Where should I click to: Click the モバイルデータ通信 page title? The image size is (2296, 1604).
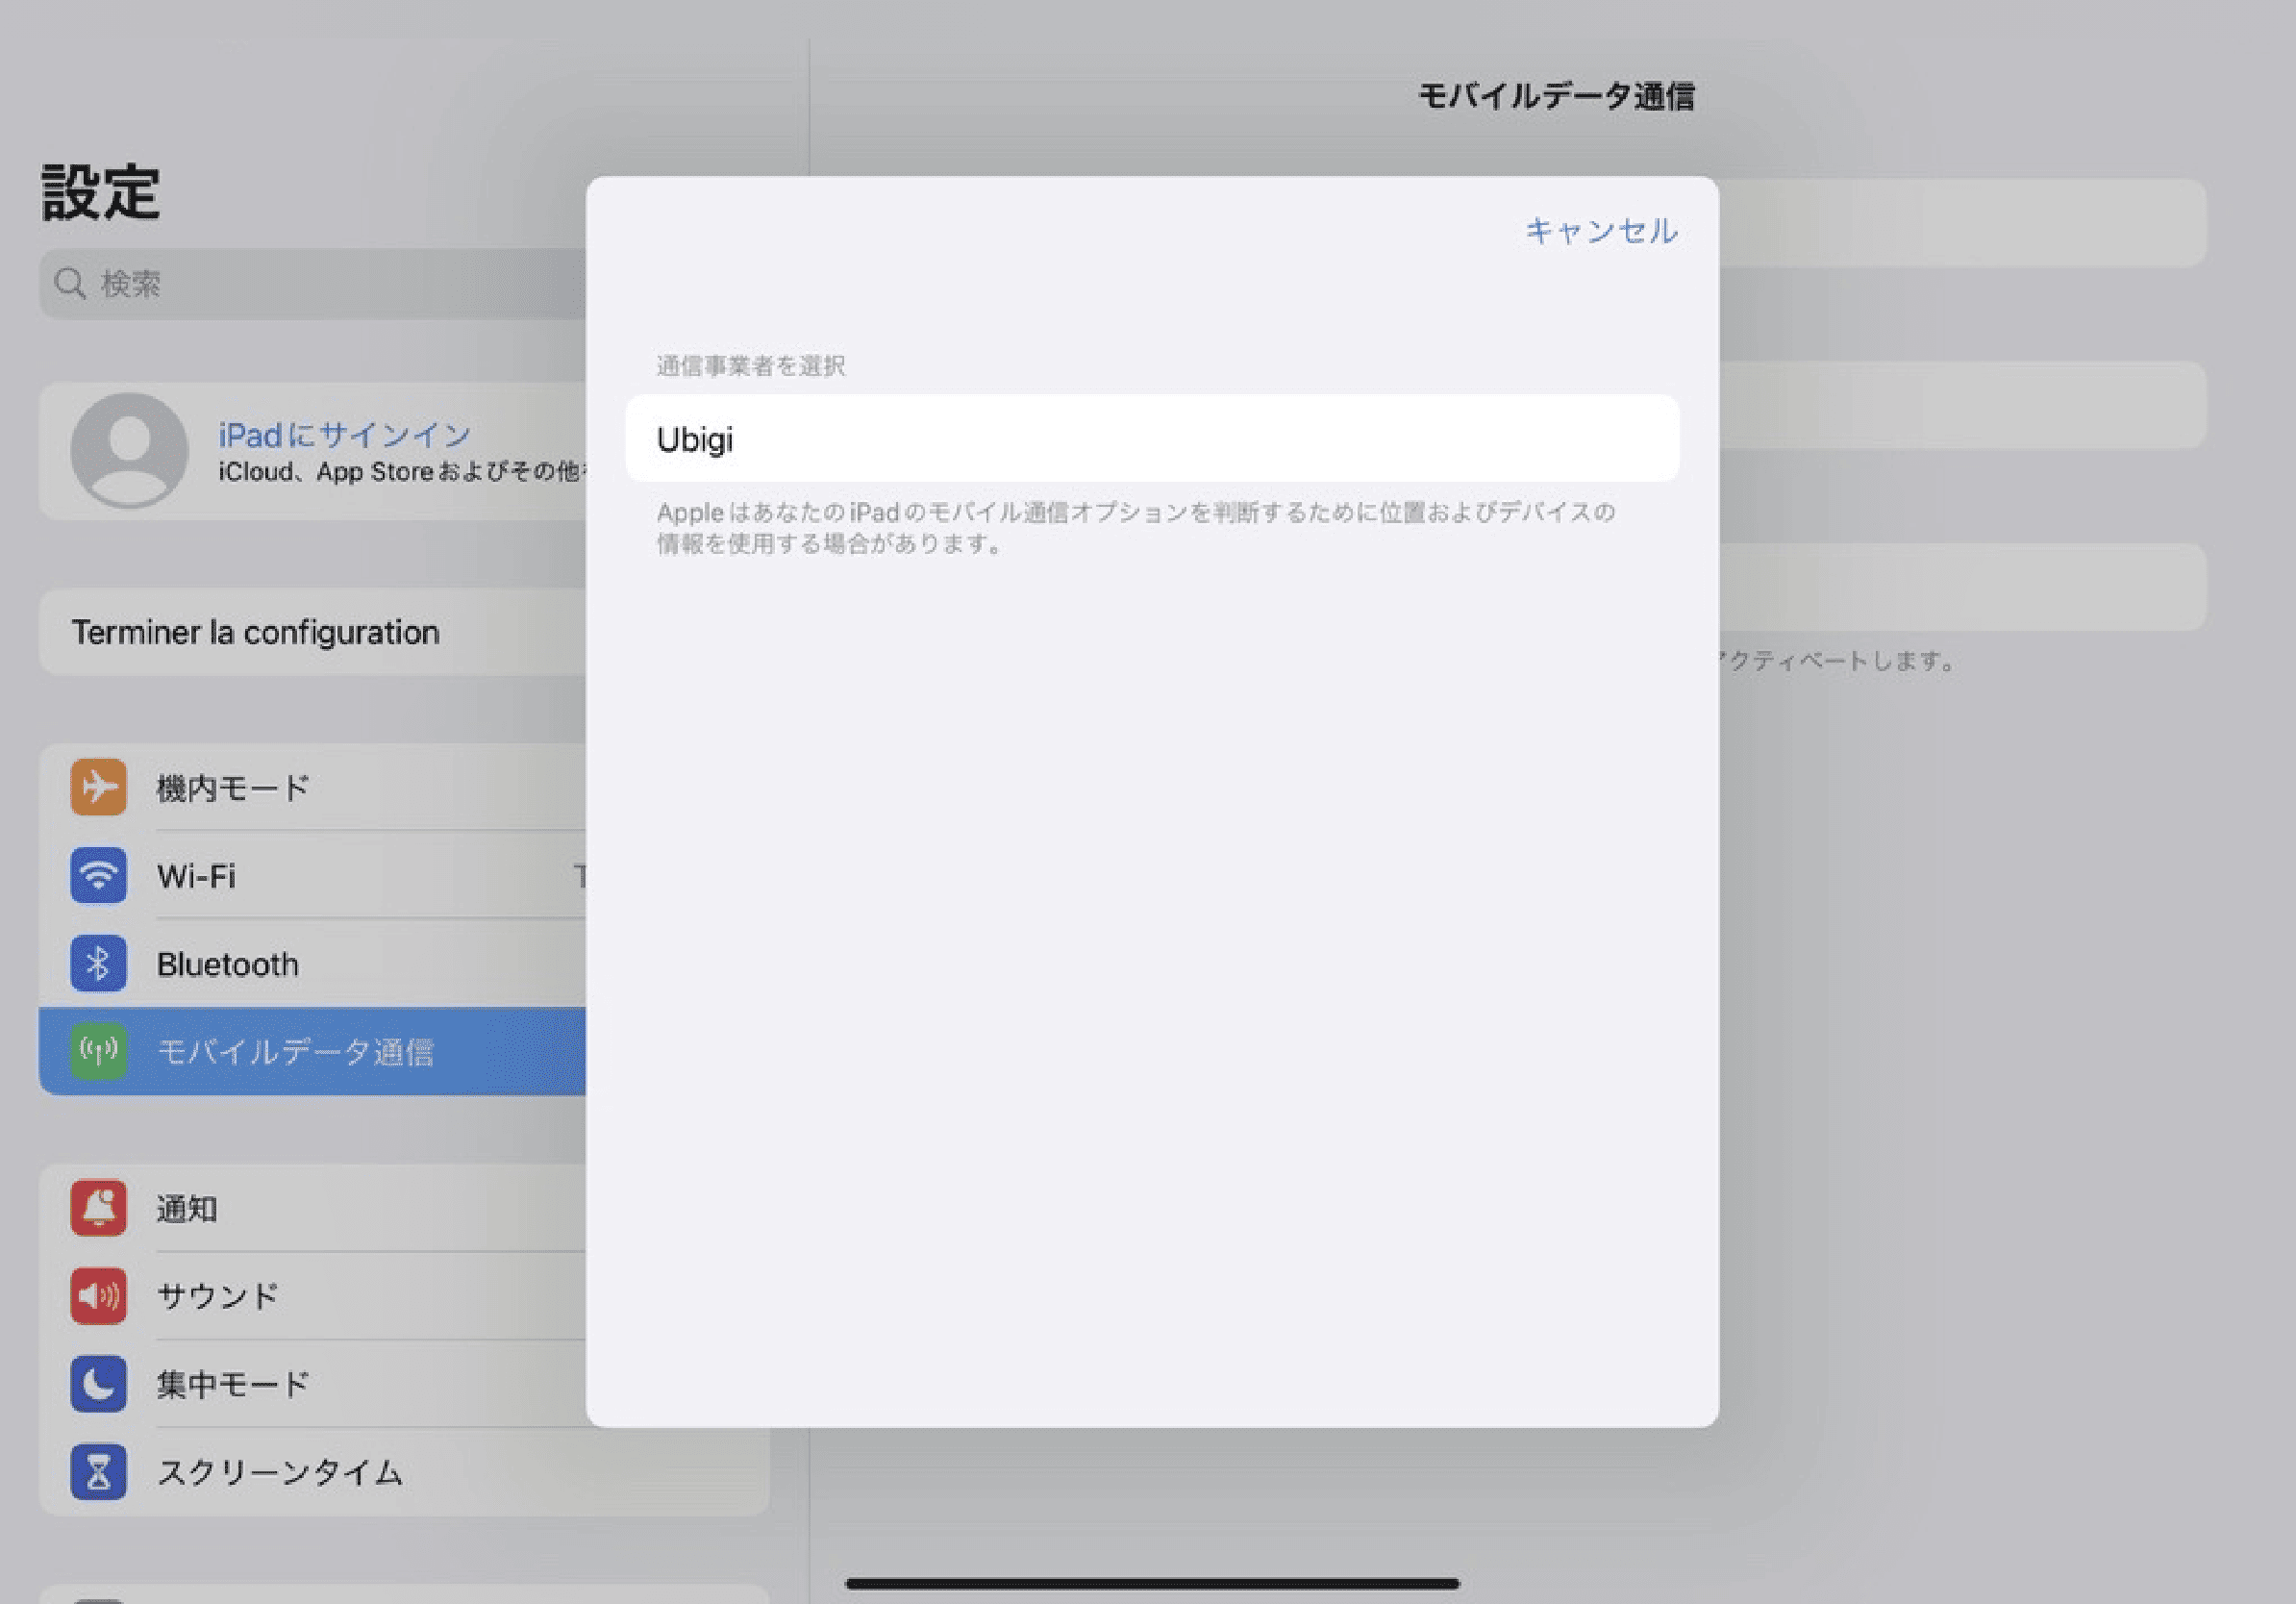1557,96
